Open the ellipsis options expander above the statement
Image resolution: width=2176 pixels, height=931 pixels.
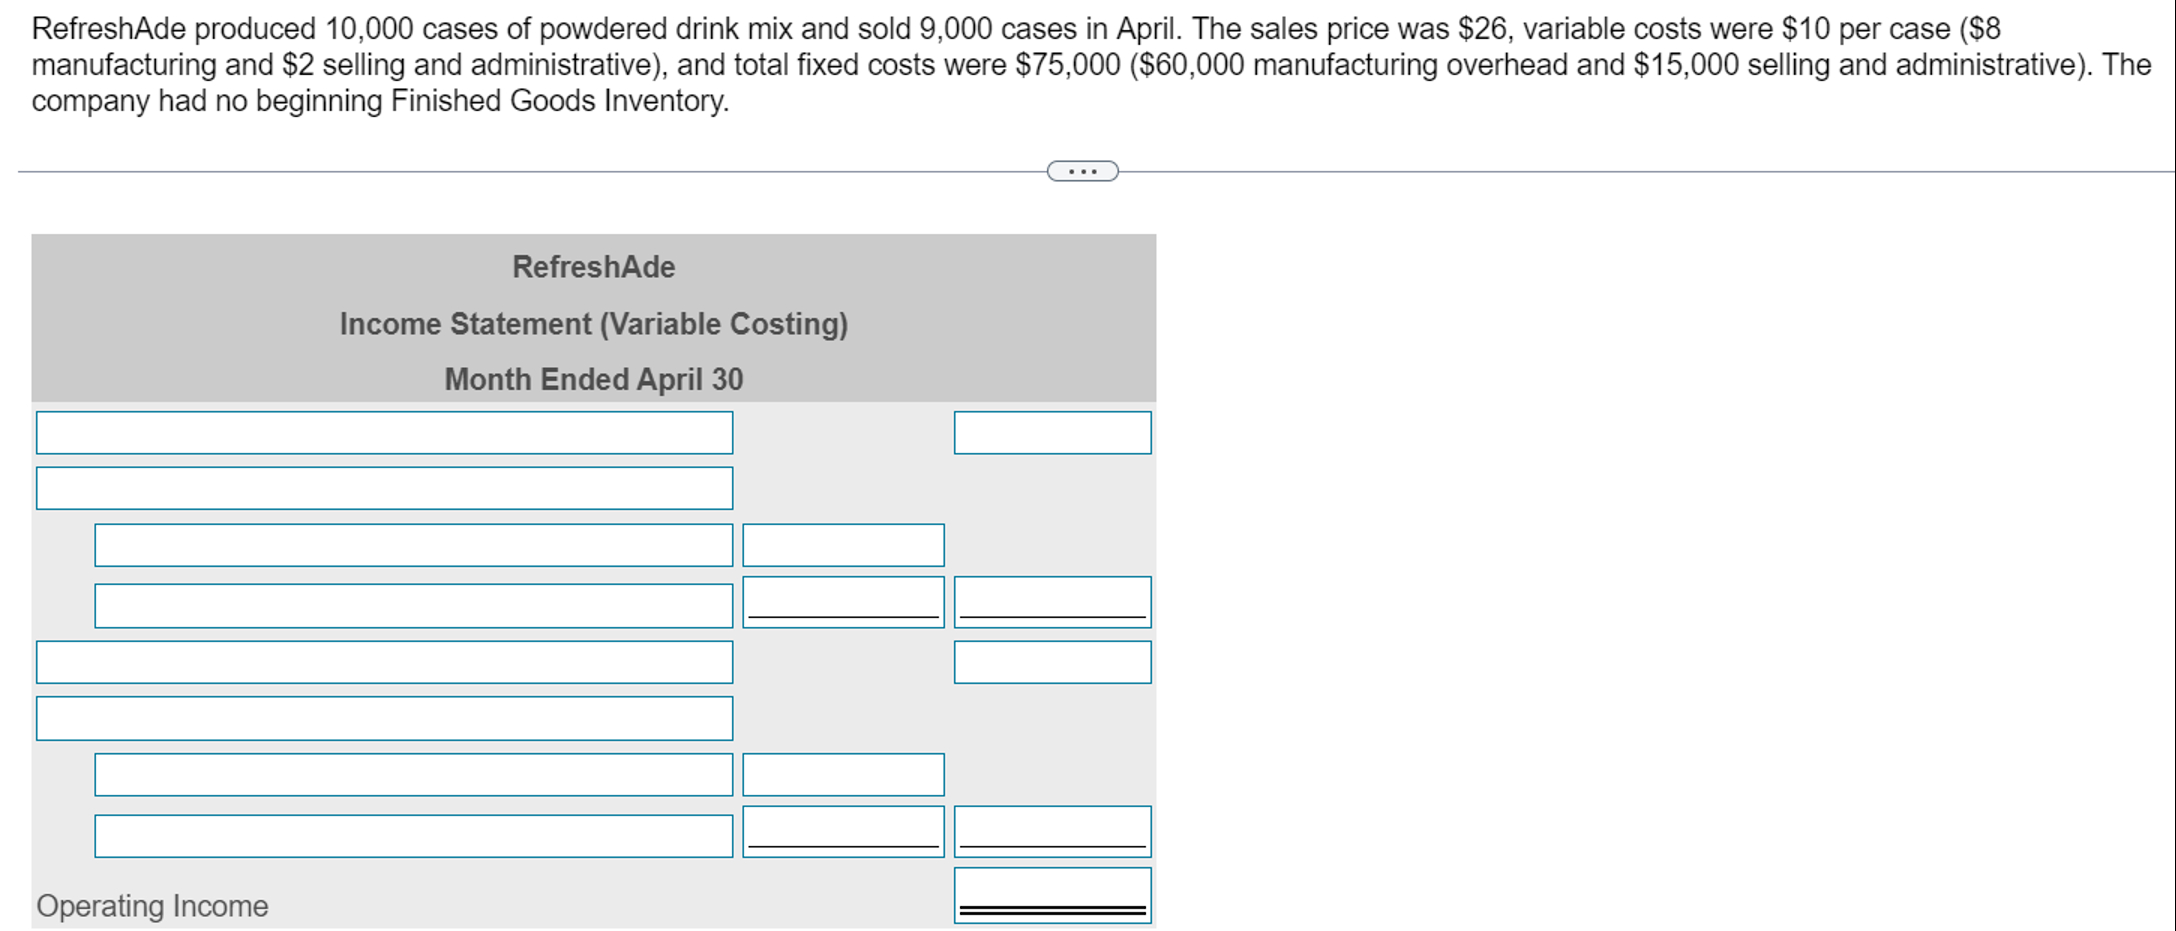[x=1083, y=172]
